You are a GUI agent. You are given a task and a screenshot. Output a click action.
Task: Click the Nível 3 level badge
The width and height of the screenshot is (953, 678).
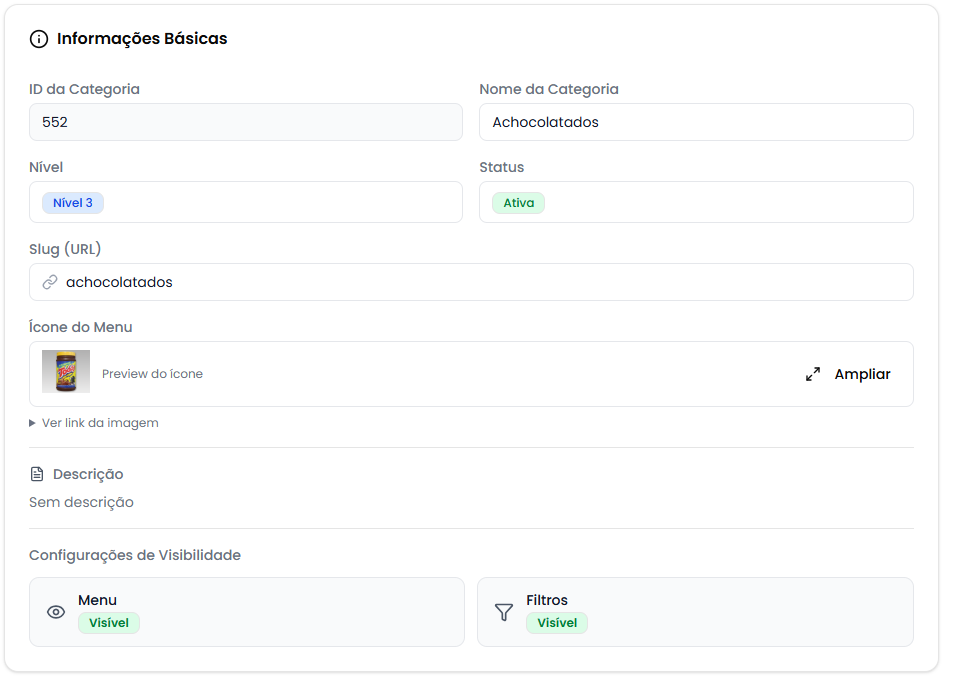coord(73,203)
